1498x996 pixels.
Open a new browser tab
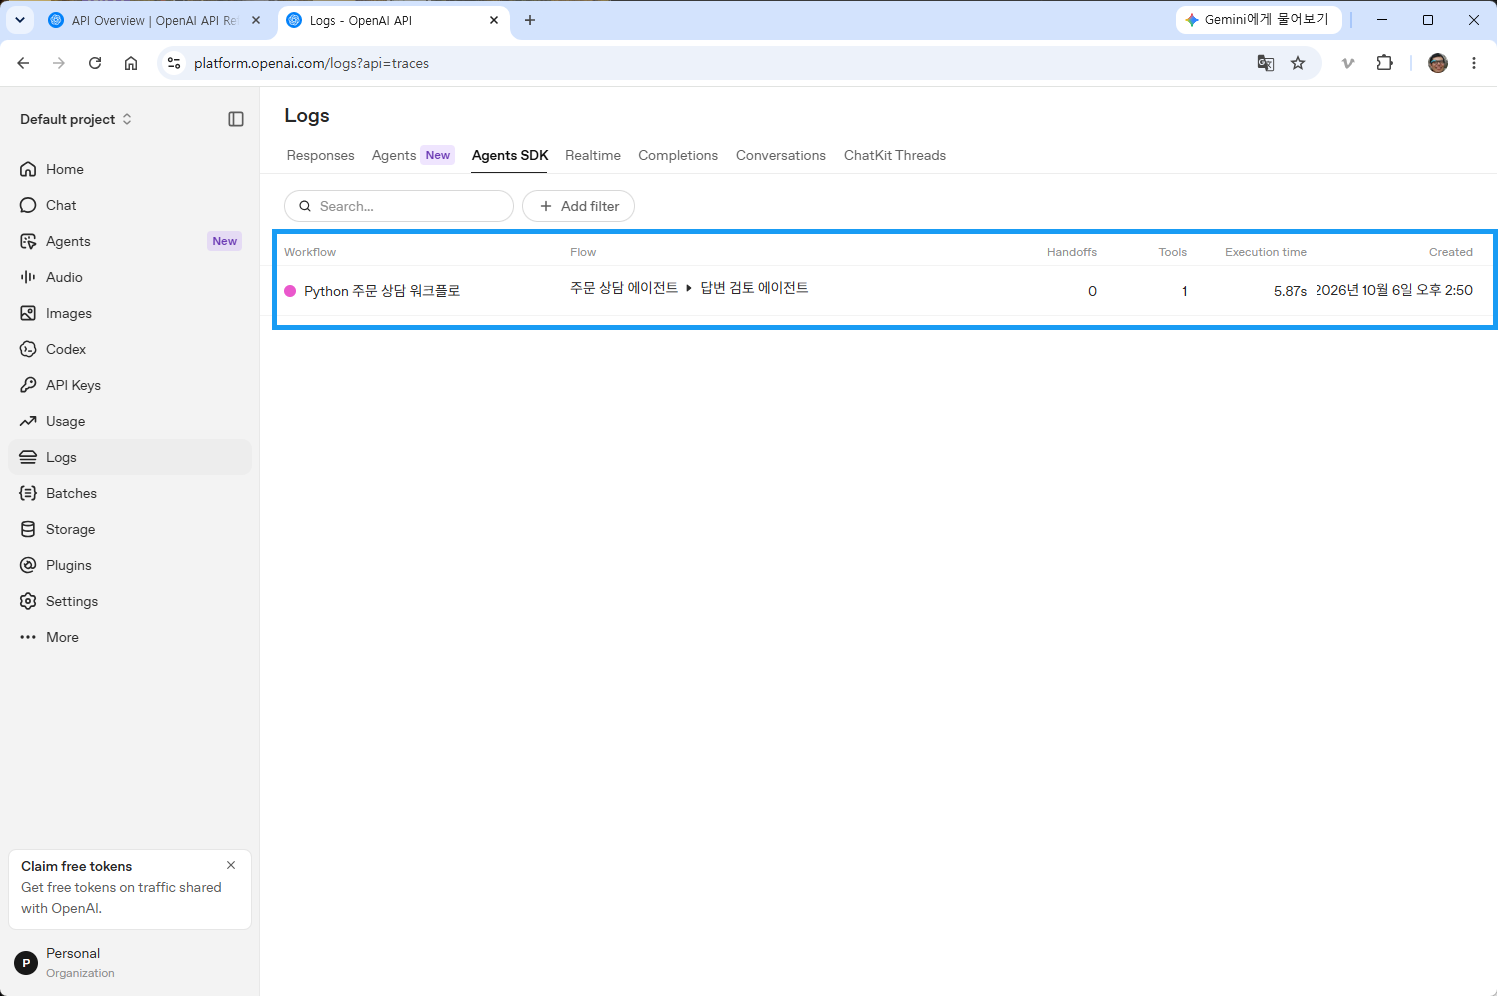(x=530, y=20)
